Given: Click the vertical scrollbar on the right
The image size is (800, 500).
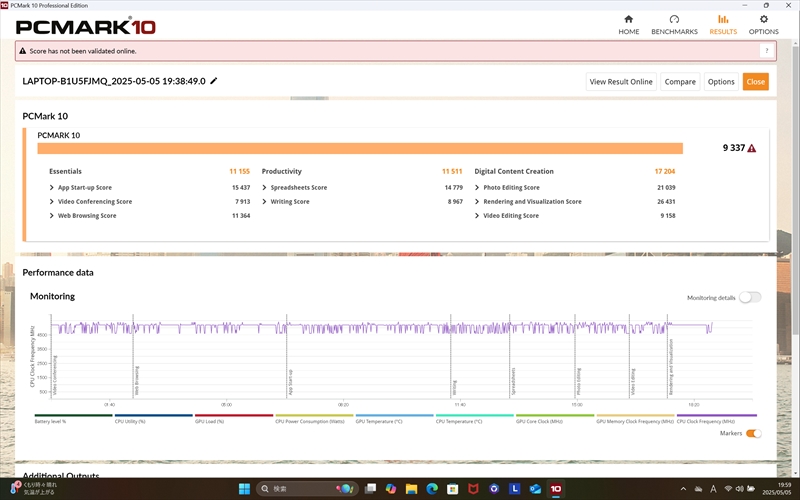Looking at the screenshot, I should (795, 189).
